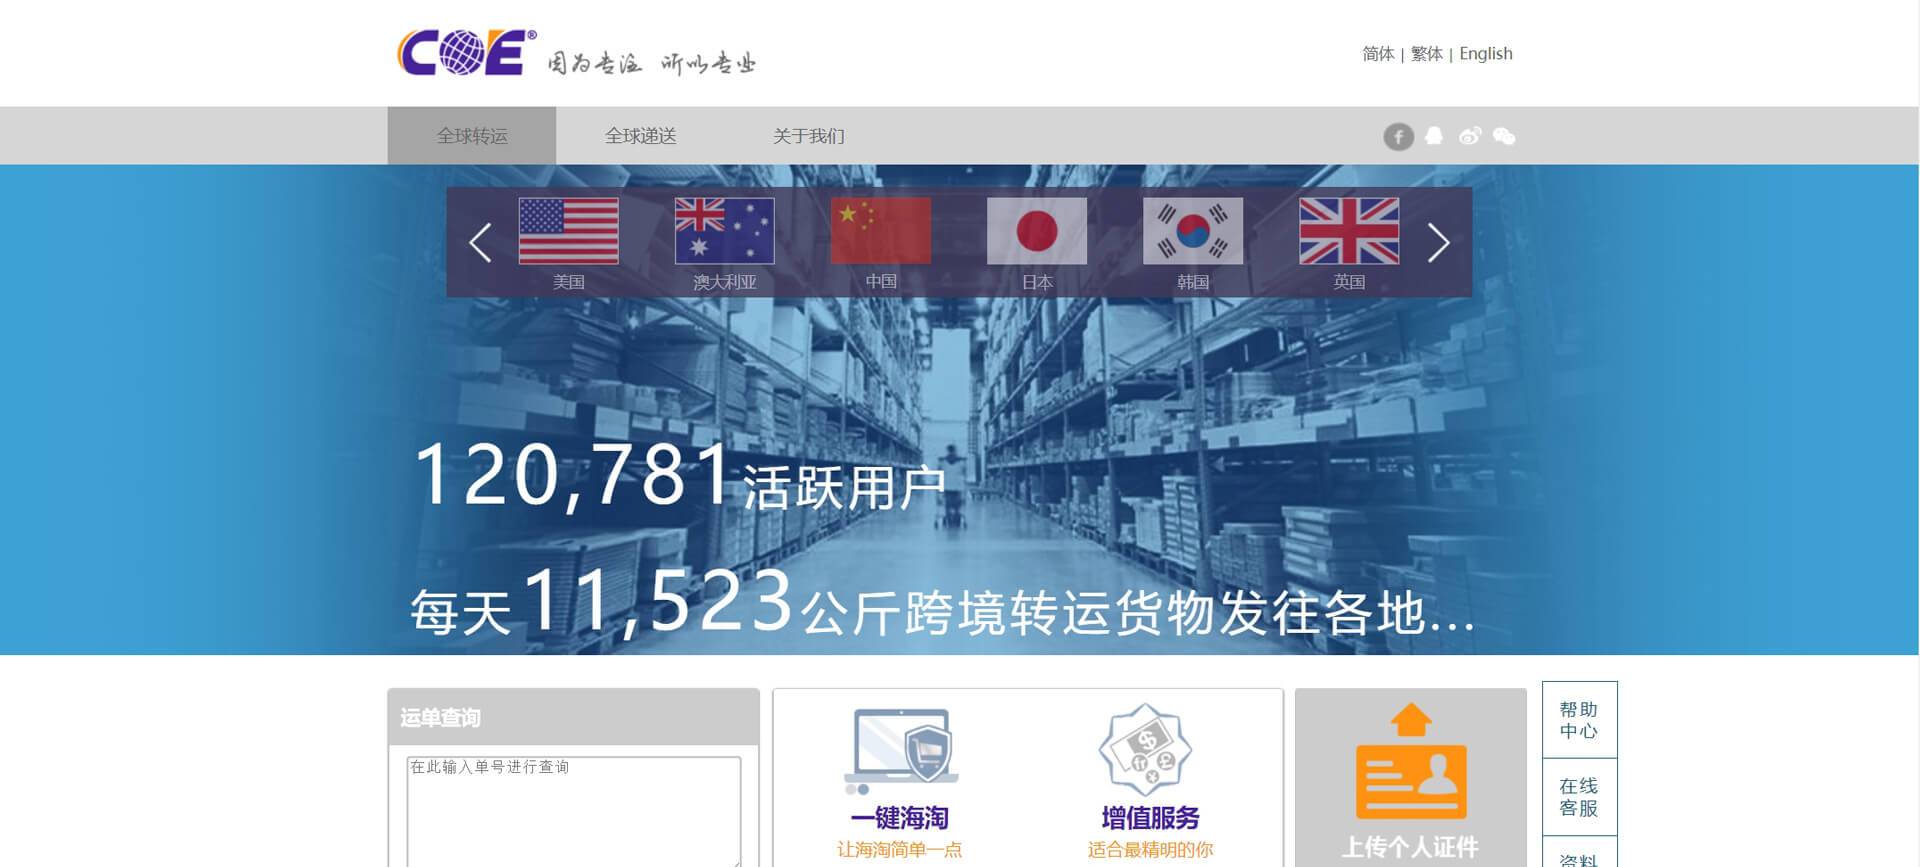Select the United States flag 美国
Image resolution: width=1920 pixels, height=867 pixels.
pos(568,231)
